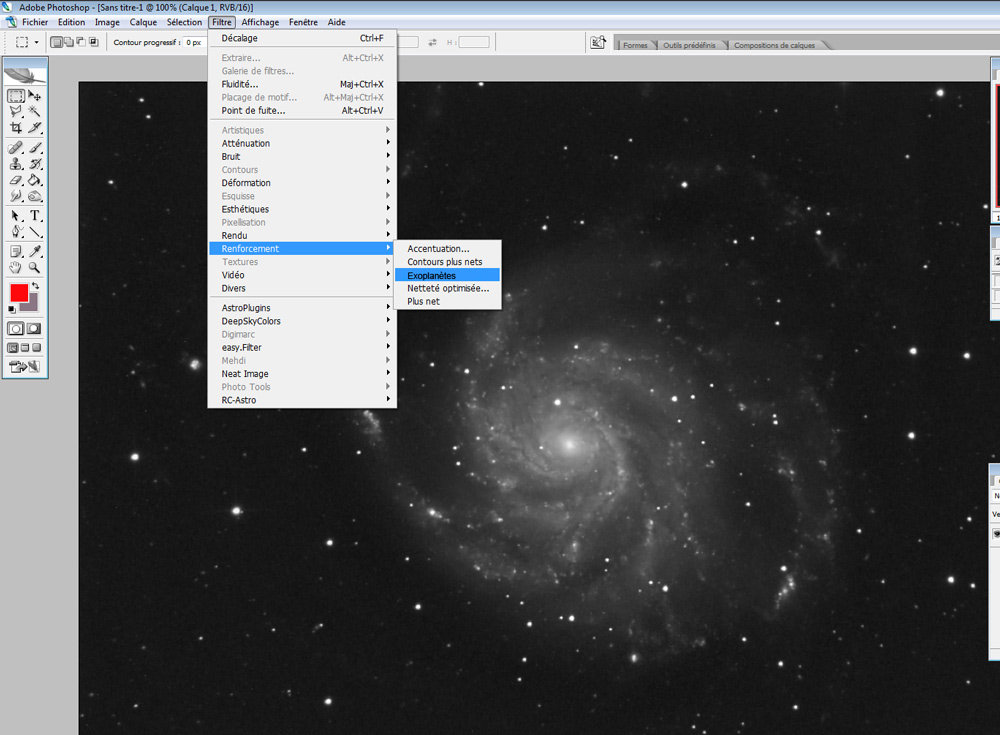Choose New selection mode in options bar
The height and width of the screenshot is (735, 1000).
click(x=56, y=42)
